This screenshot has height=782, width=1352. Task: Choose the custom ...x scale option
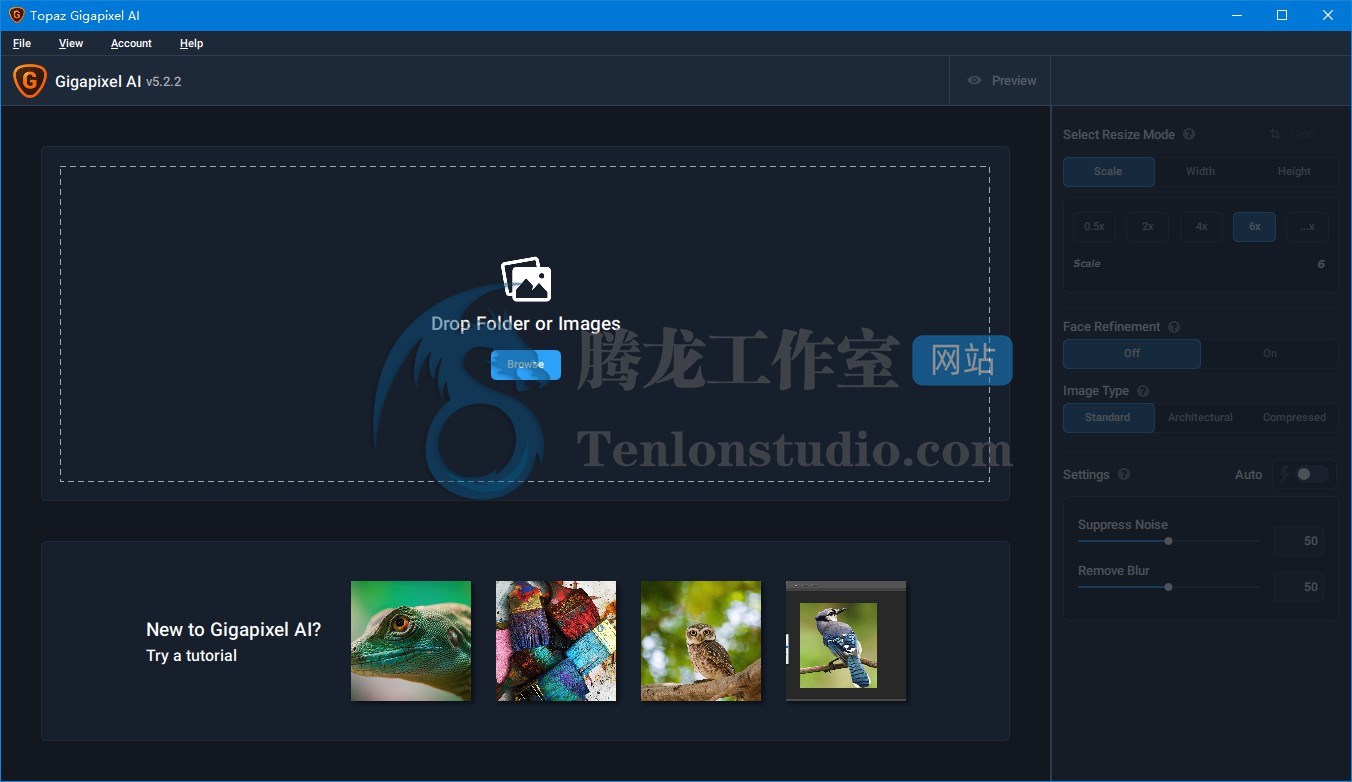[x=1307, y=227]
